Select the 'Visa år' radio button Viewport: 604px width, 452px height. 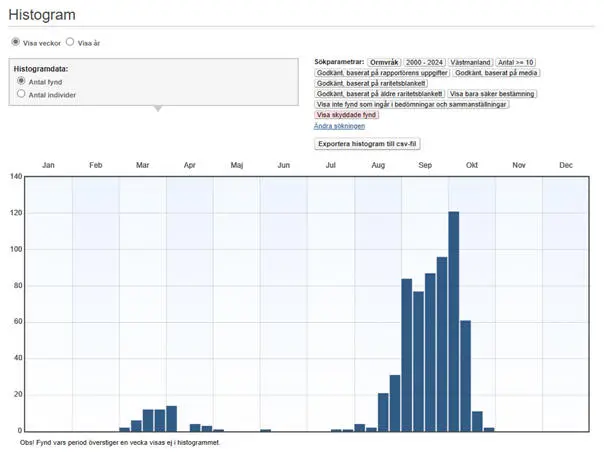70,42
